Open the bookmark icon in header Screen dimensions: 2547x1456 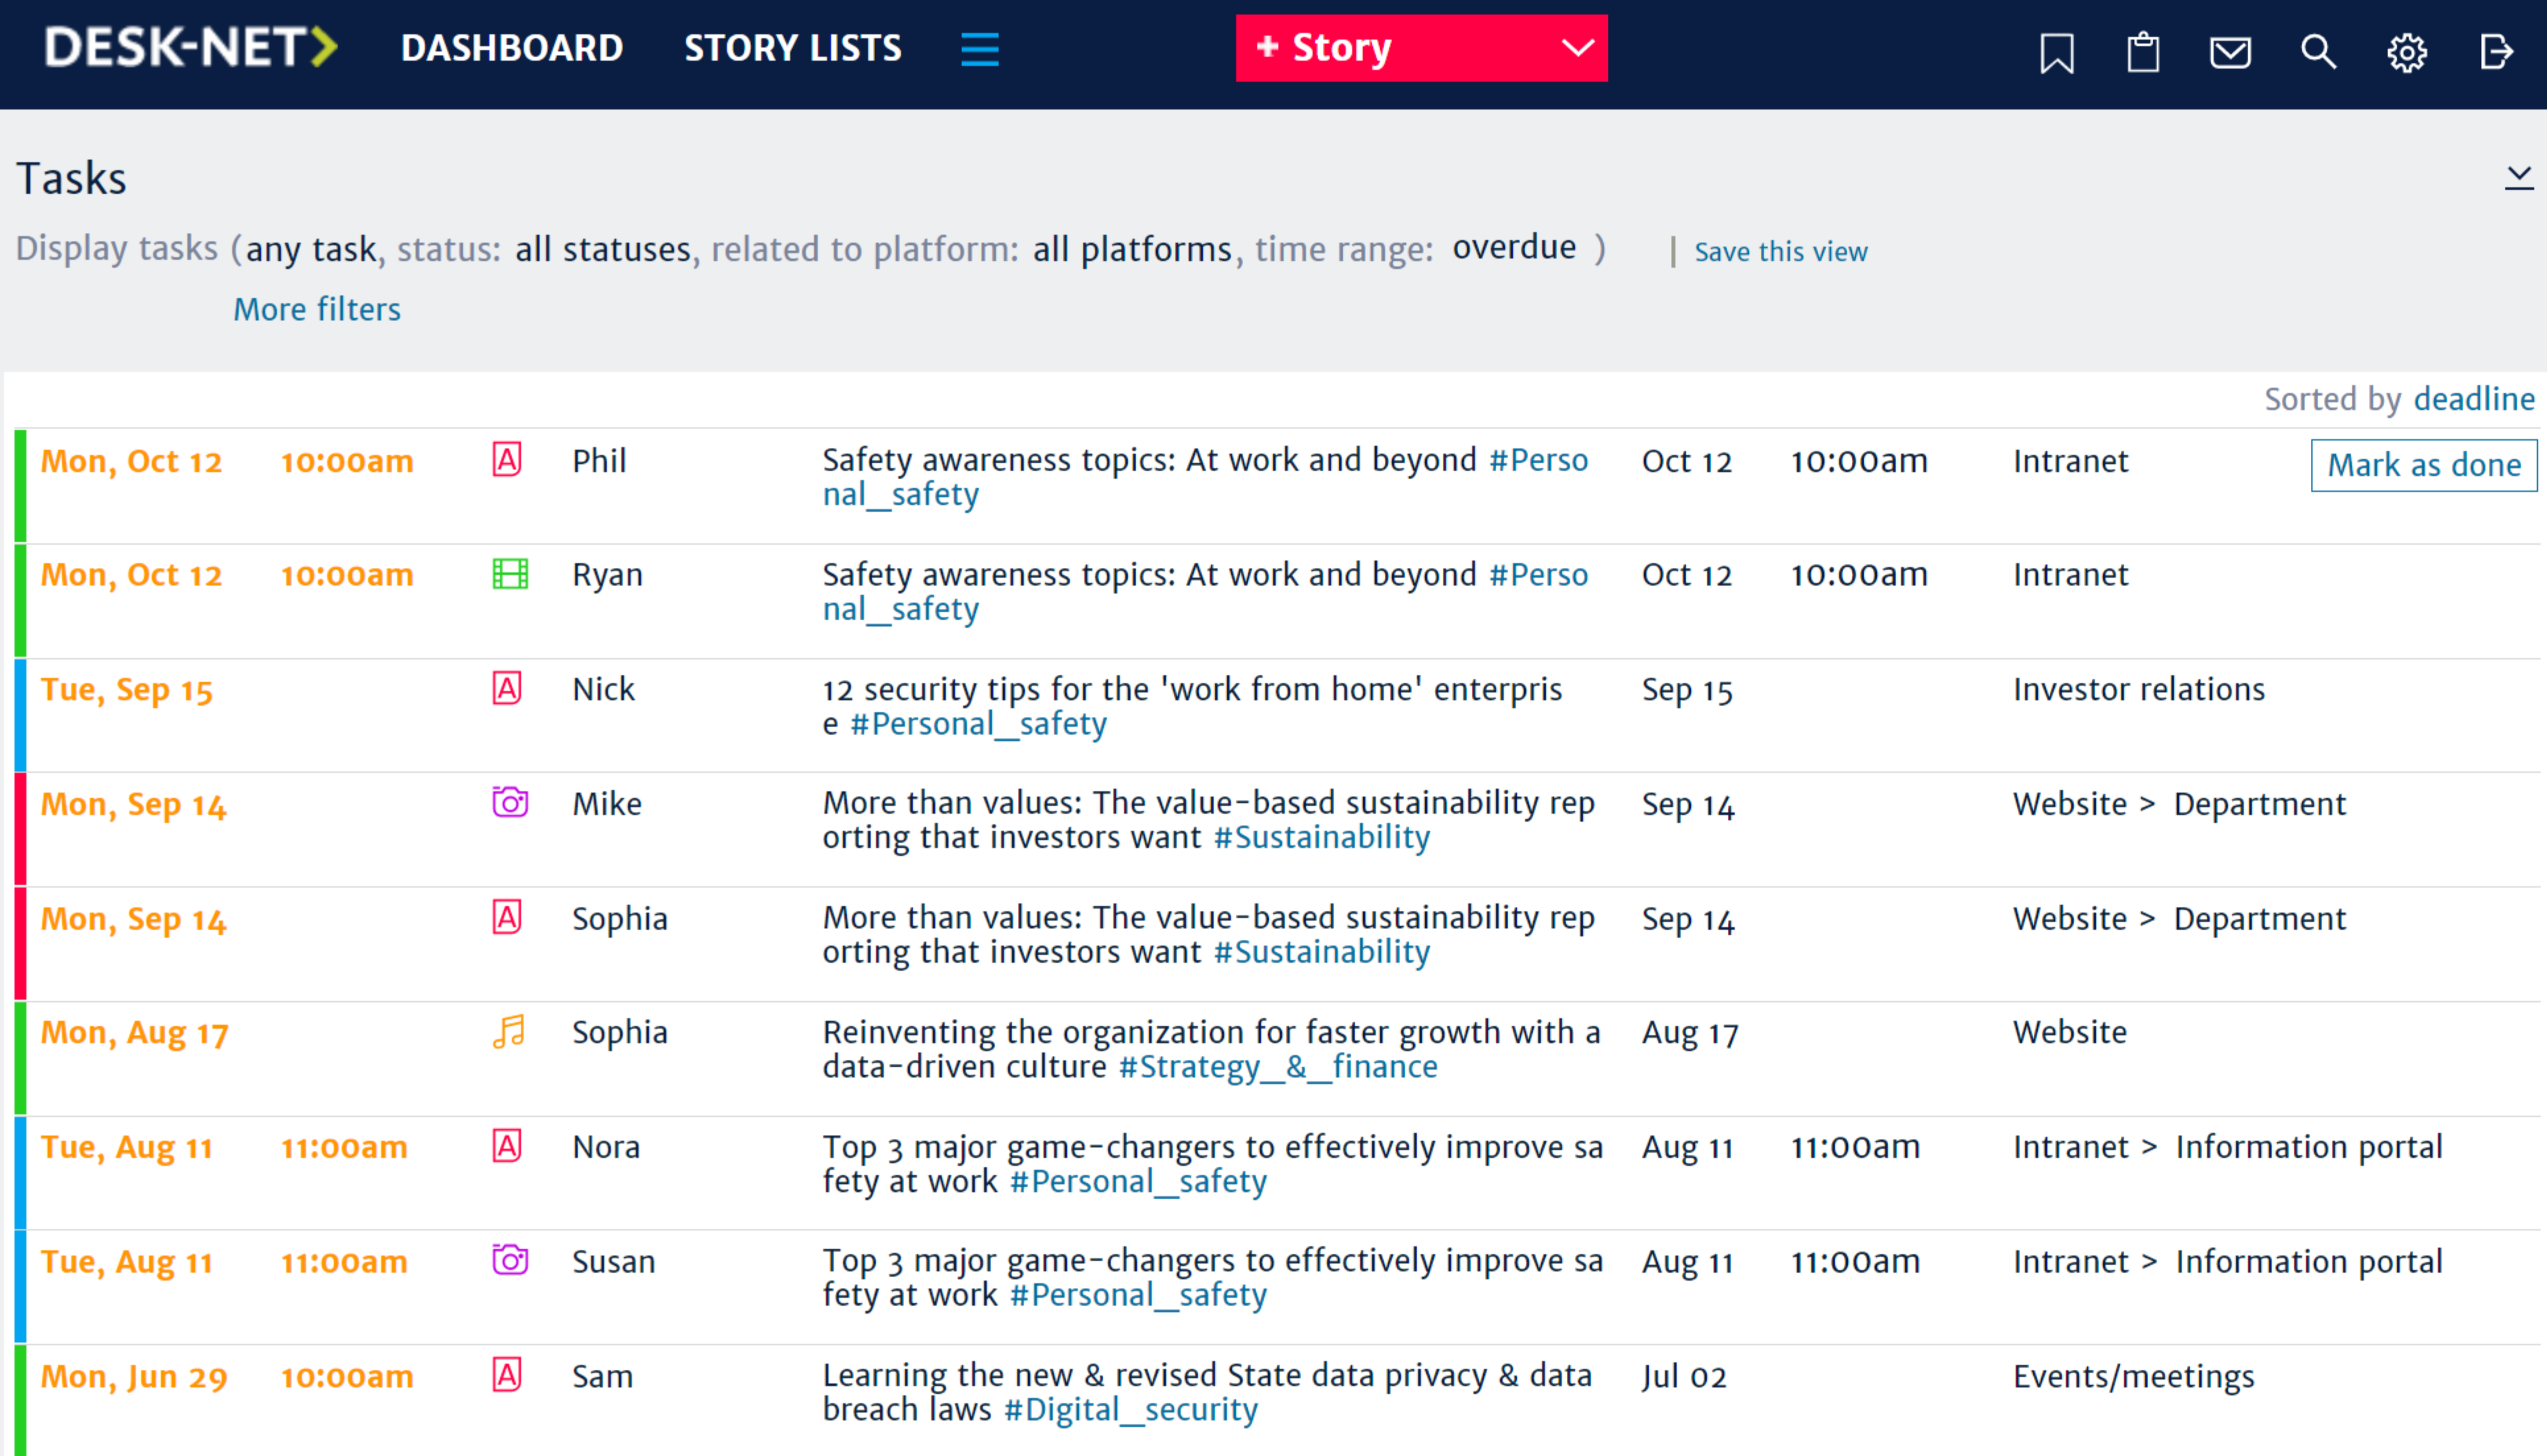(x=2056, y=51)
